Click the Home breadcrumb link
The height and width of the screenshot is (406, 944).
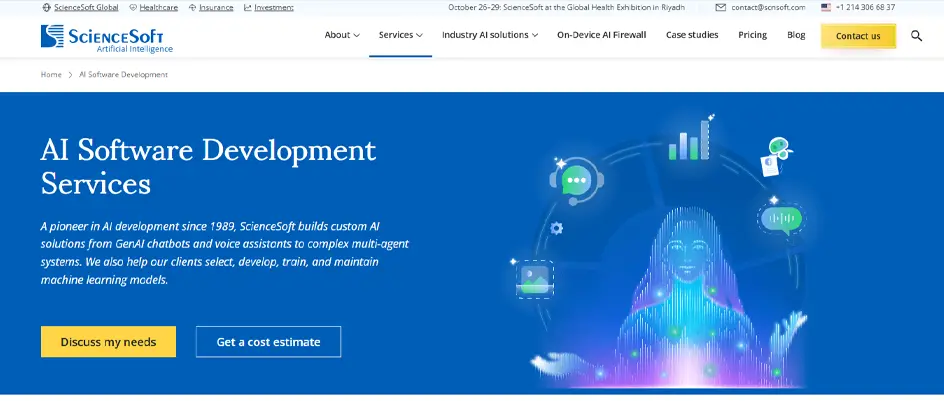pyautogui.click(x=51, y=75)
